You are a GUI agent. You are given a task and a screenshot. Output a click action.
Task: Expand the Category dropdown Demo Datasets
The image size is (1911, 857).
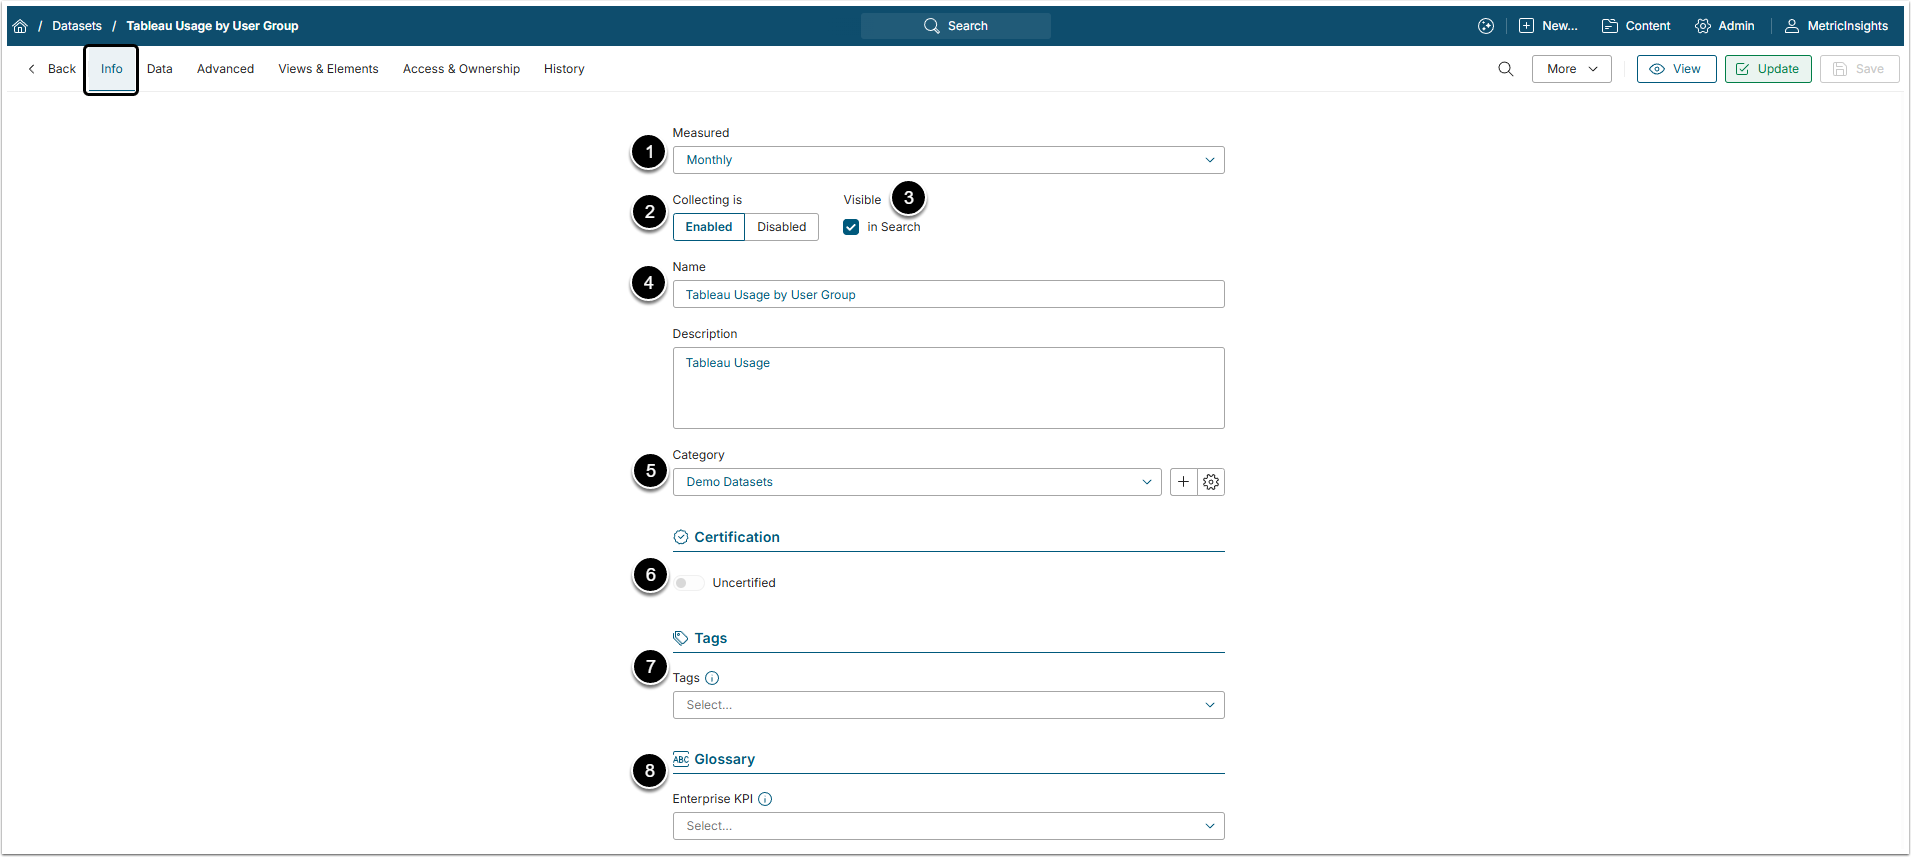click(917, 482)
